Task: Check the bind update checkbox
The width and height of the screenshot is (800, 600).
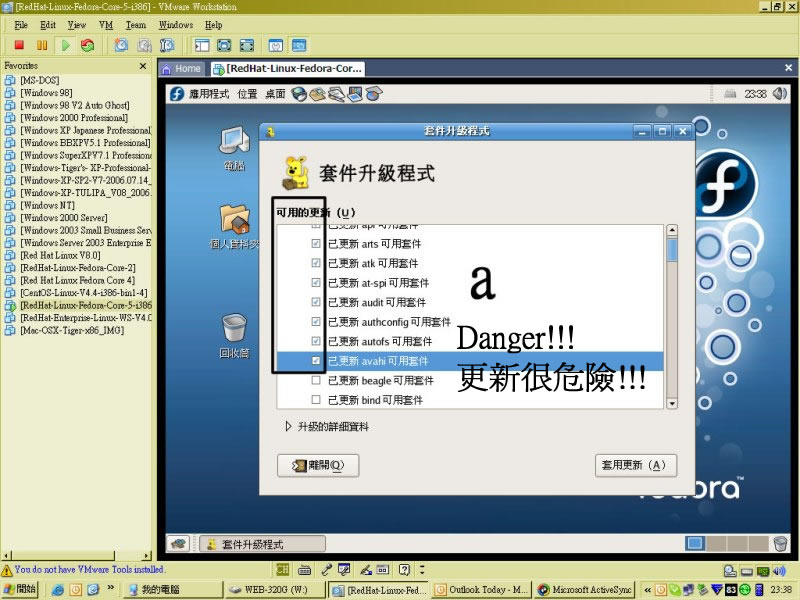Action: pos(316,399)
